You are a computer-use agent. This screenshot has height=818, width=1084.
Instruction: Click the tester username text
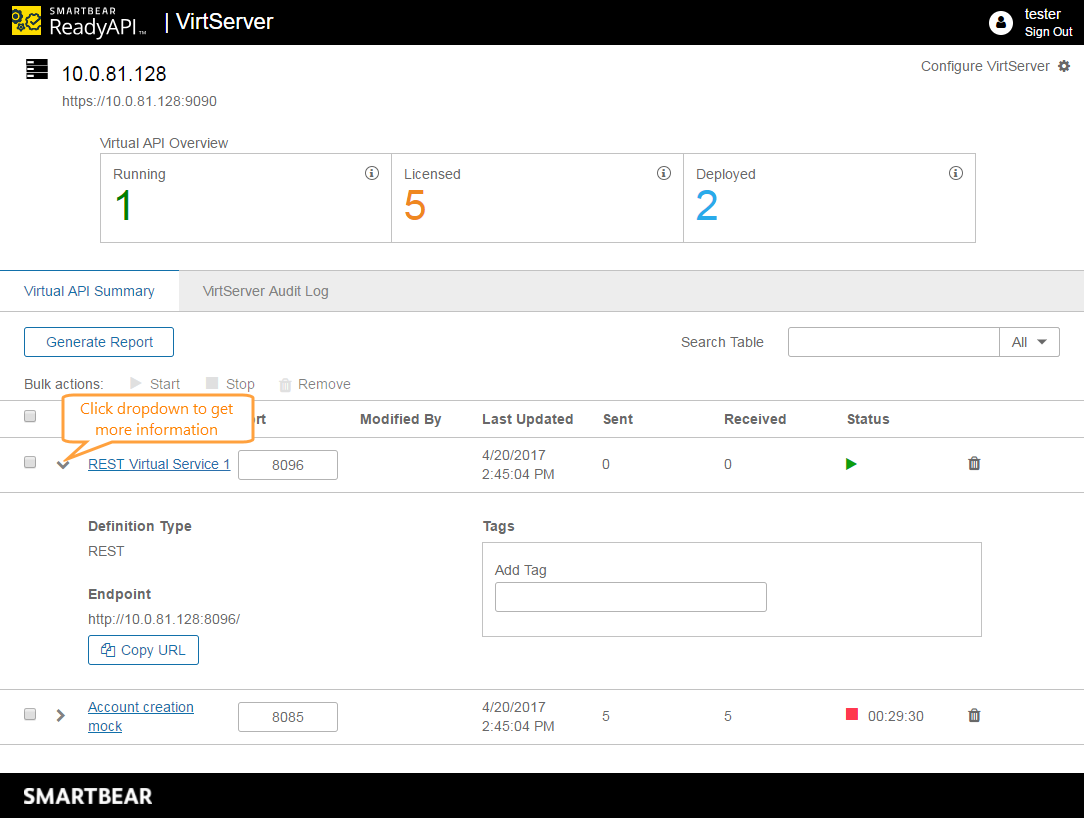1042,14
